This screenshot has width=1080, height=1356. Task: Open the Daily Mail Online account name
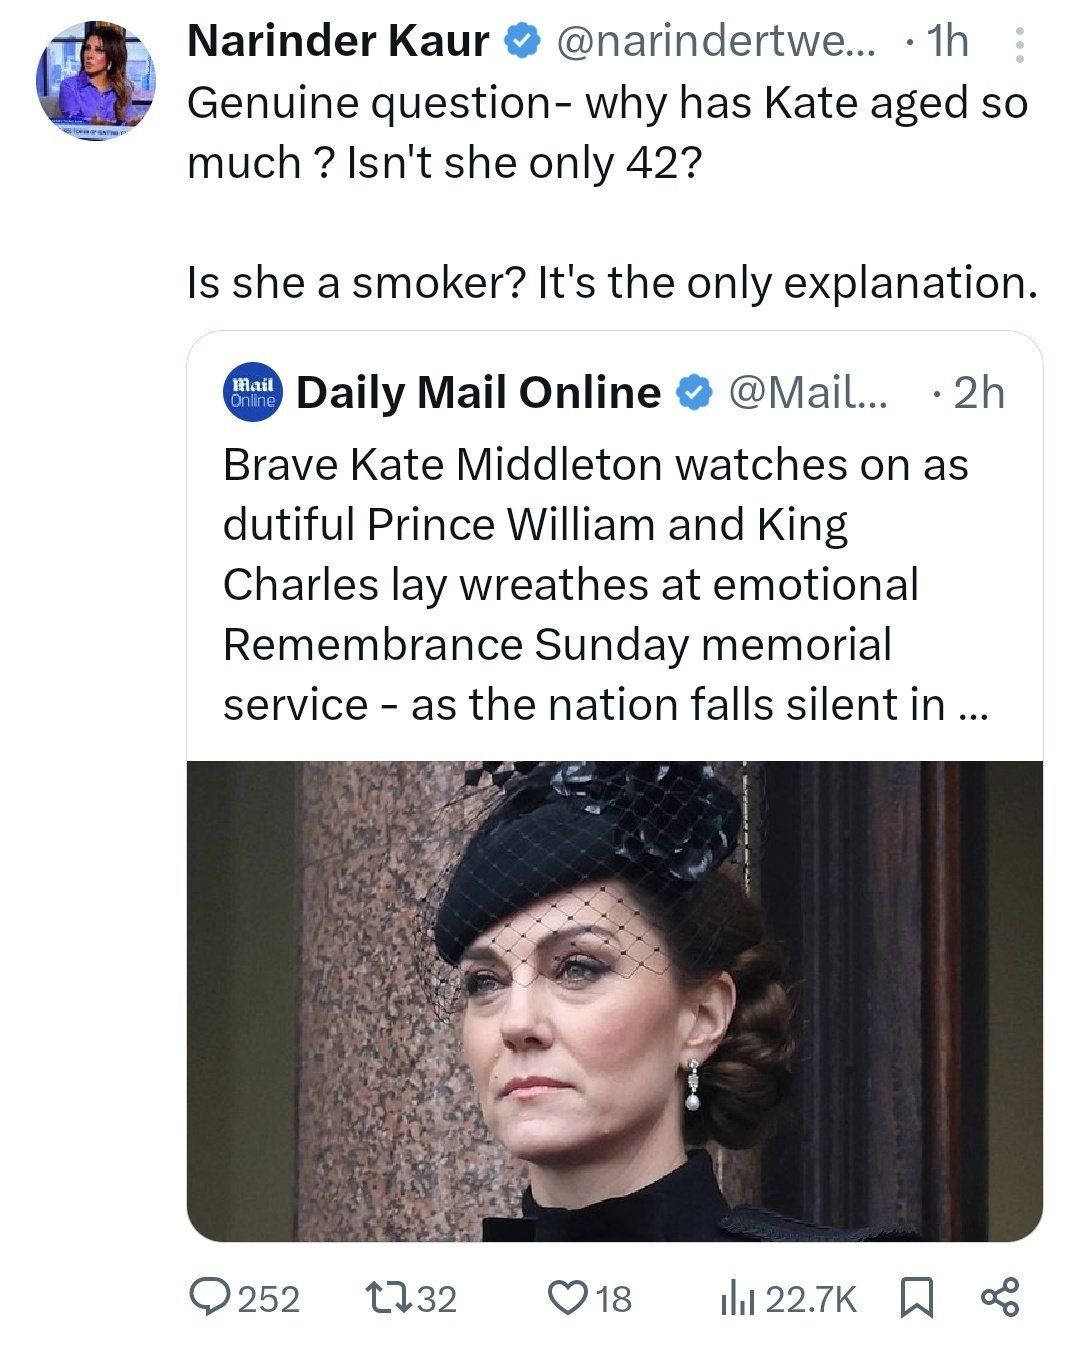pyautogui.click(x=479, y=393)
